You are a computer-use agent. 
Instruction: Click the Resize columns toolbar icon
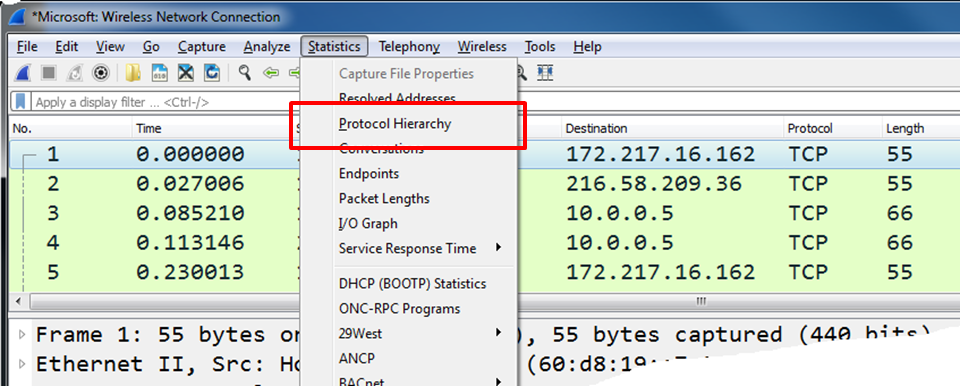coord(545,74)
